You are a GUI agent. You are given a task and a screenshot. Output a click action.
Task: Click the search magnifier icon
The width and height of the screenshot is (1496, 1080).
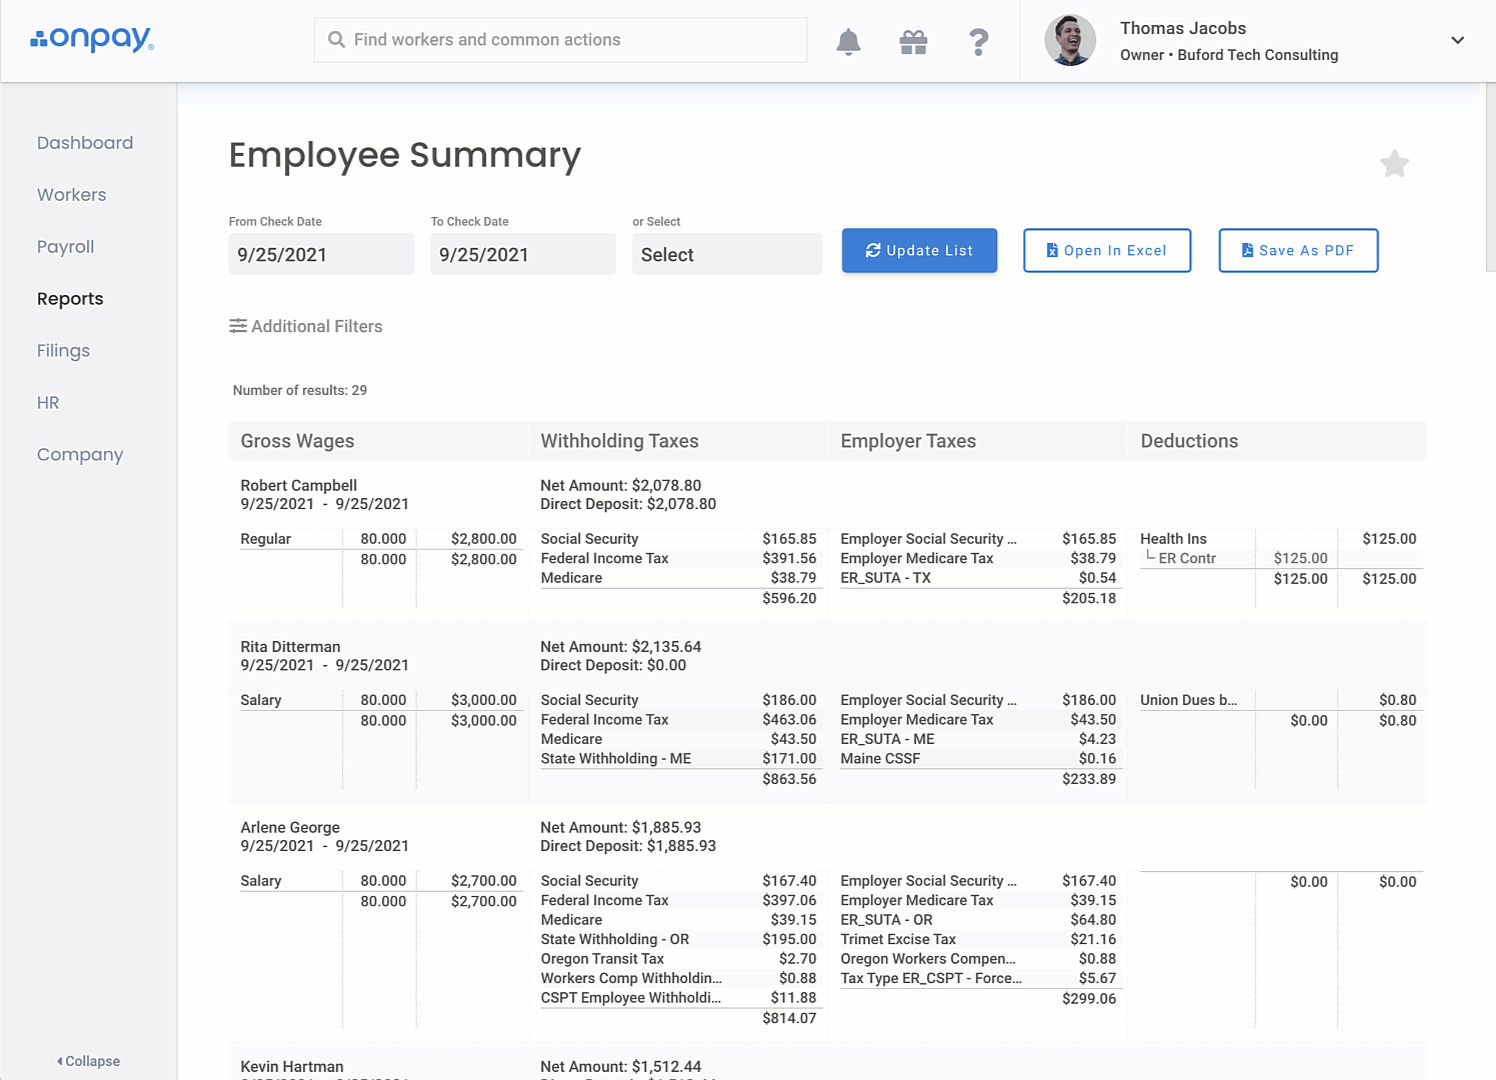pos(337,40)
